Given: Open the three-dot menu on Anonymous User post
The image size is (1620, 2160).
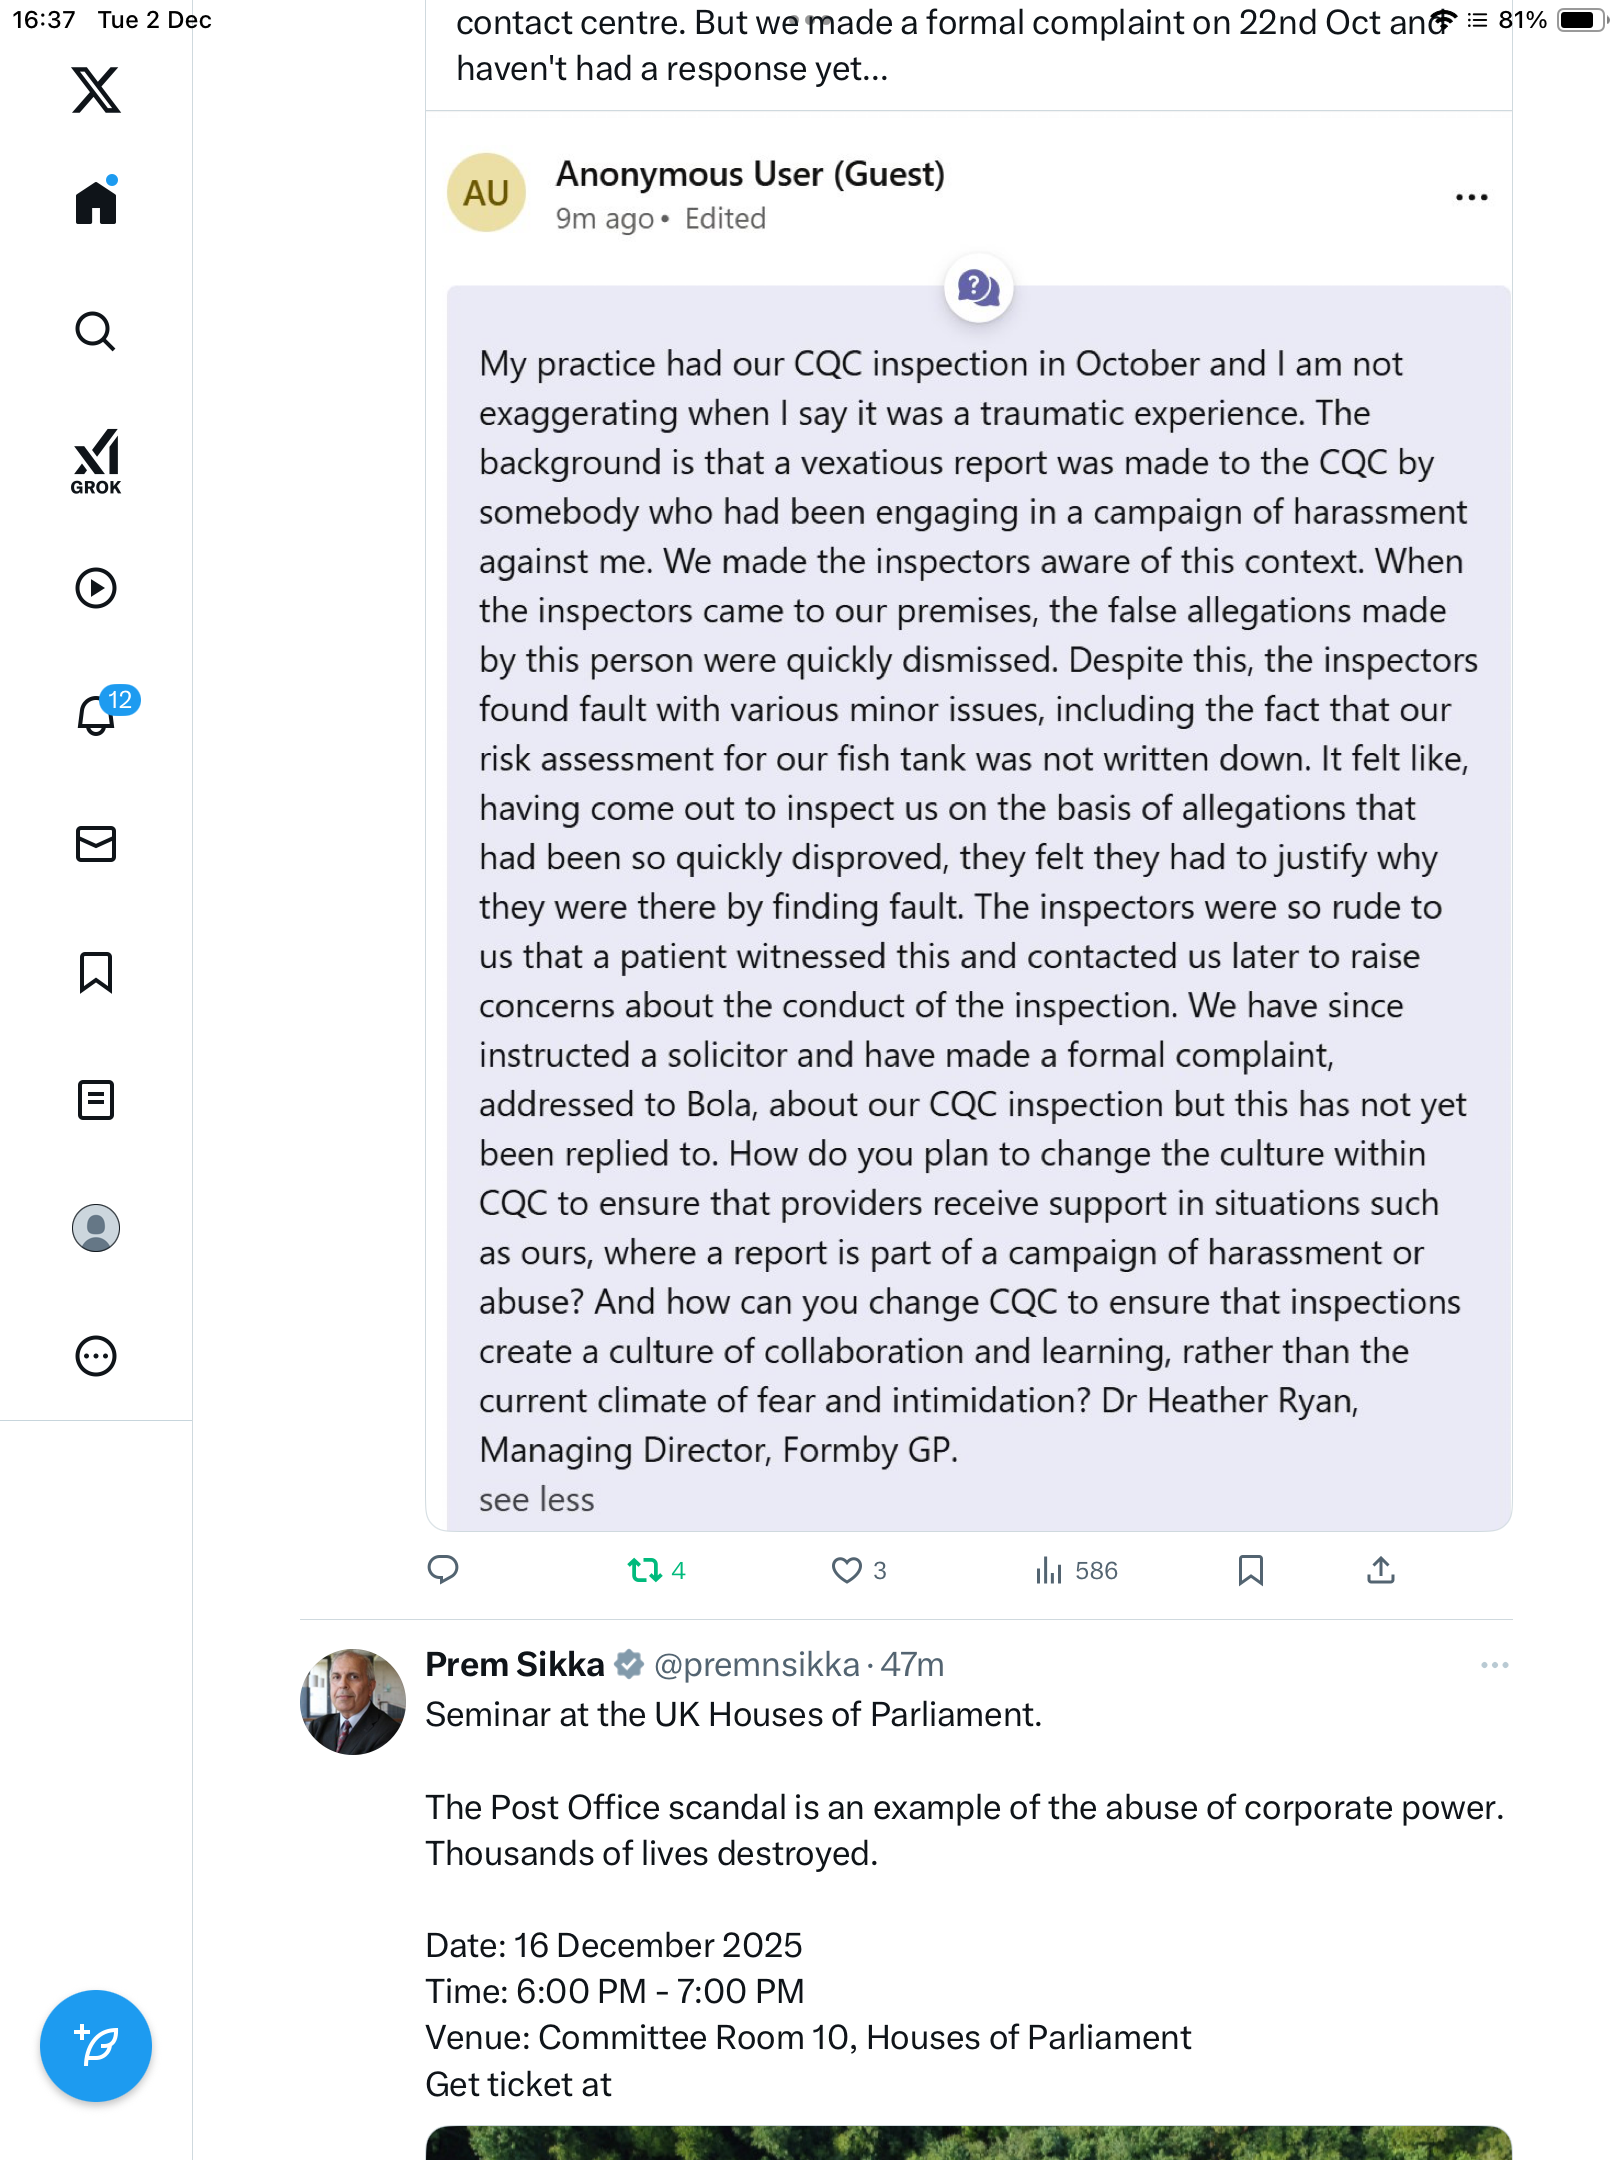Looking at the screenshot, I should (x=1471, y=198).
